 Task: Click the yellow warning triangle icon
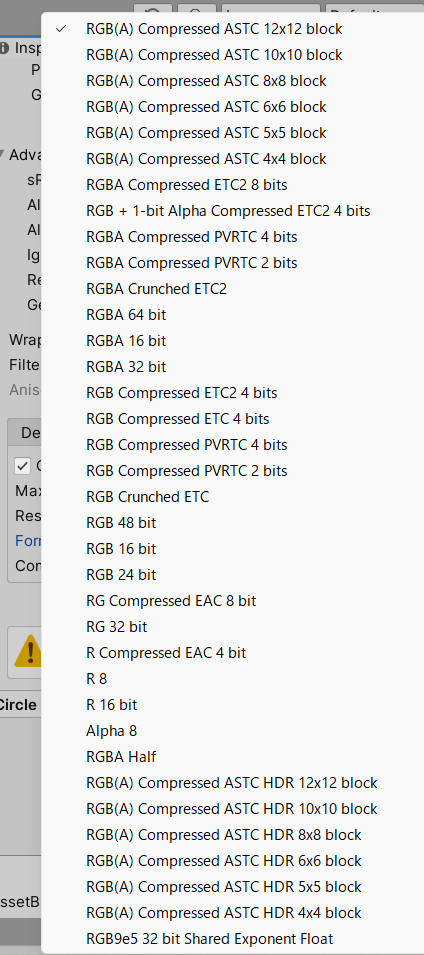28,652
